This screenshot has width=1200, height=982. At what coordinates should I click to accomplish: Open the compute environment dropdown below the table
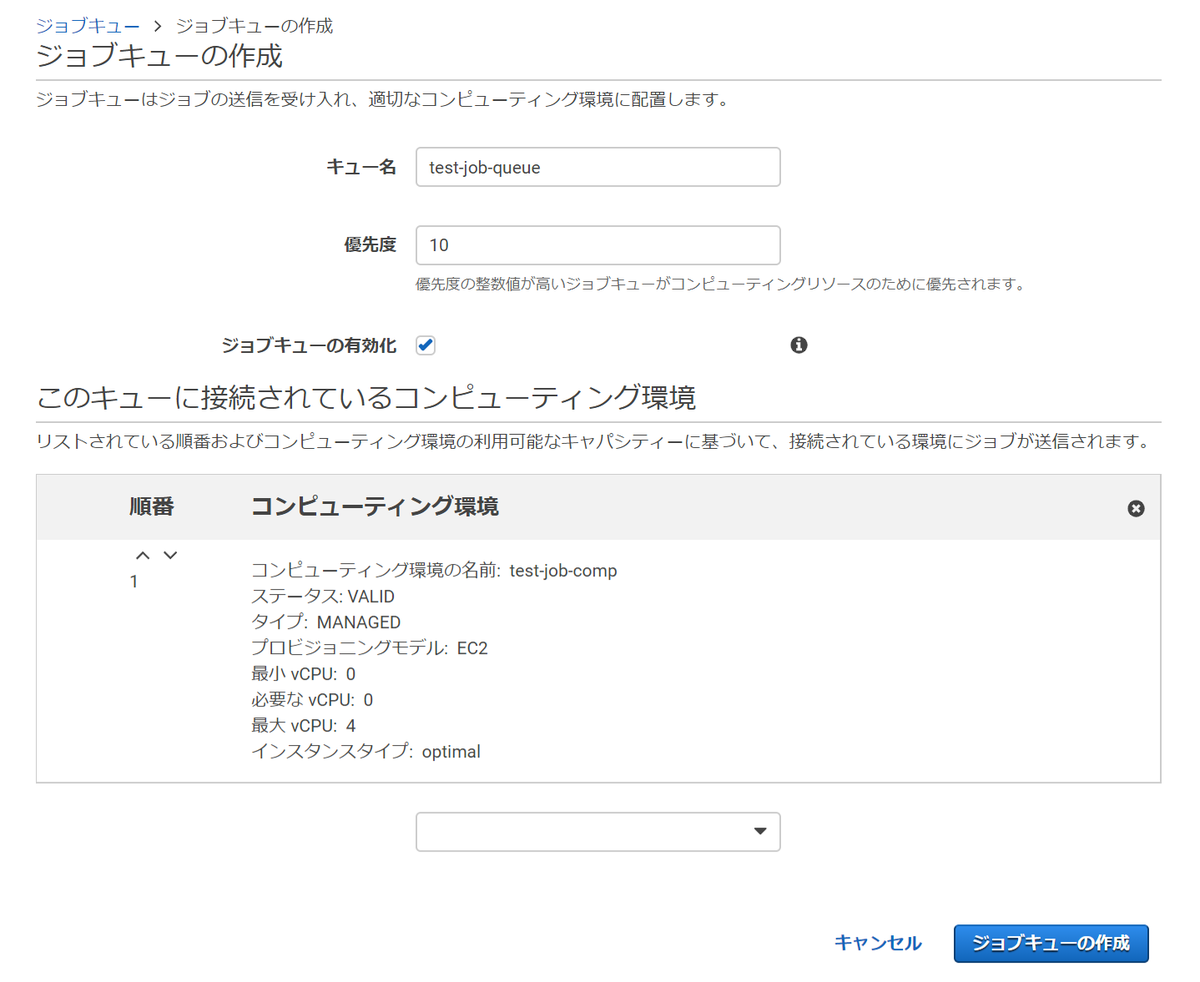coord(597,831)
